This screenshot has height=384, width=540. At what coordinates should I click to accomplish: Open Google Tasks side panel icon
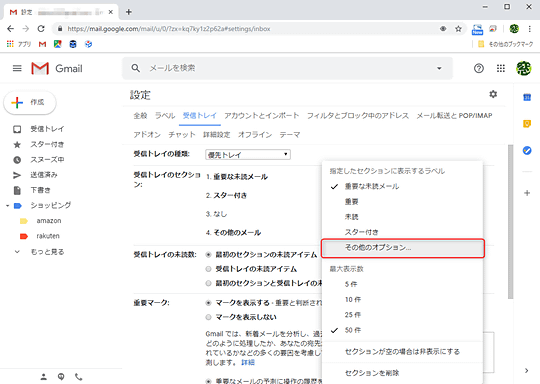tap(527, 150)
